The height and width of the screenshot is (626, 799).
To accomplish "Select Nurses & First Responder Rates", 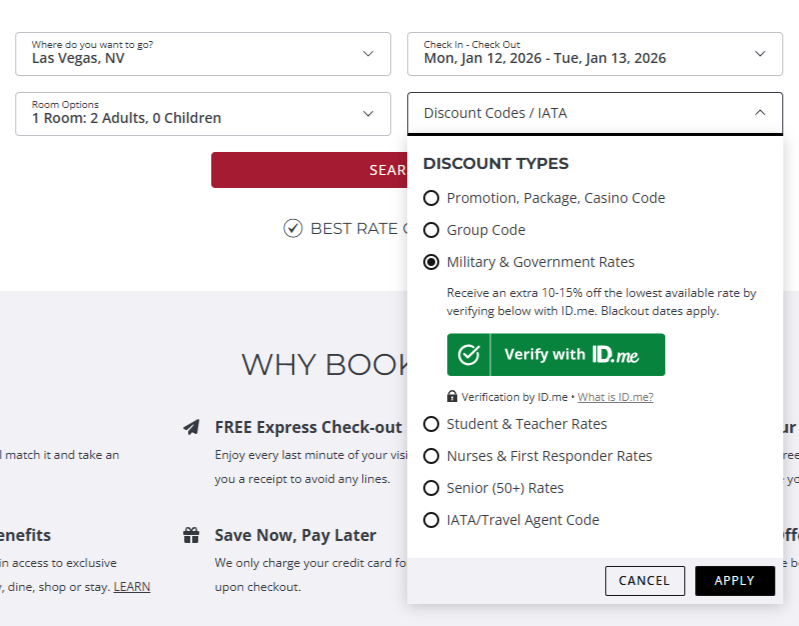I will pyautogui.click(x=431, y=456).
